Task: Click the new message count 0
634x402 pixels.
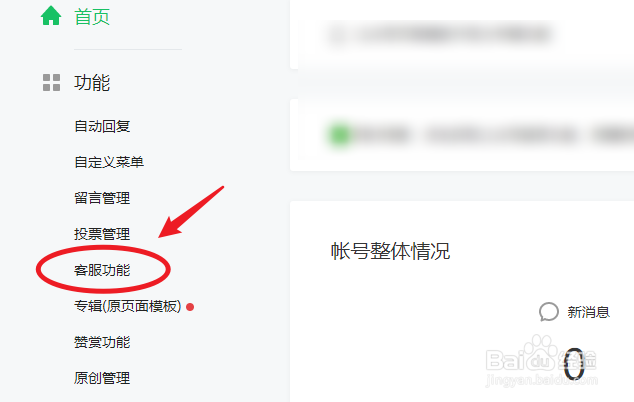Action: click(x=574, y=364)
